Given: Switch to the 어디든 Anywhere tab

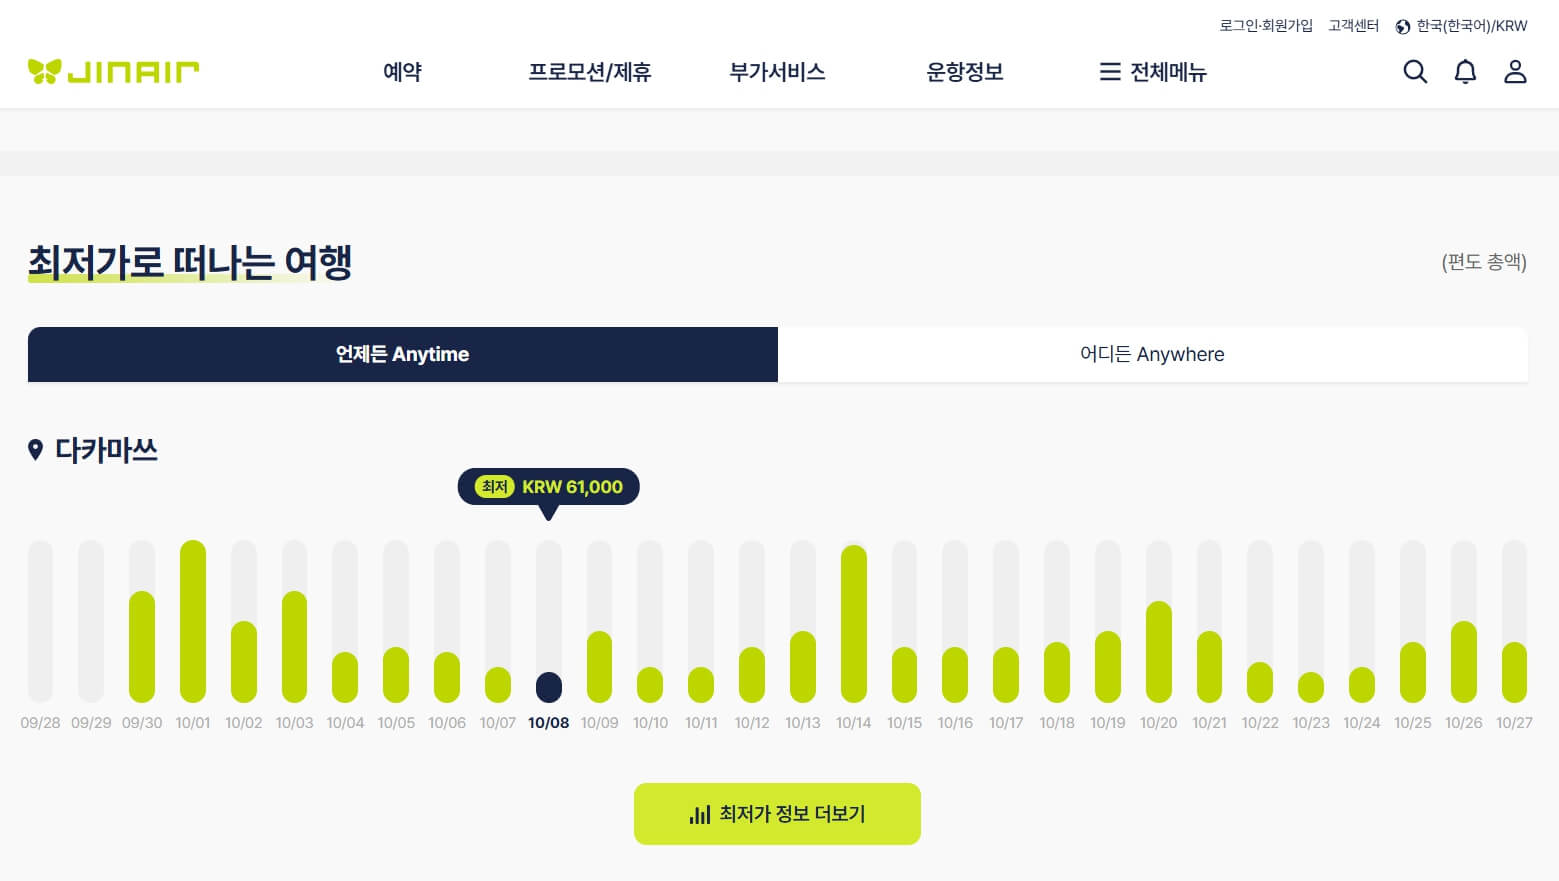Looking at the screenshot, I should point(1153,354).
